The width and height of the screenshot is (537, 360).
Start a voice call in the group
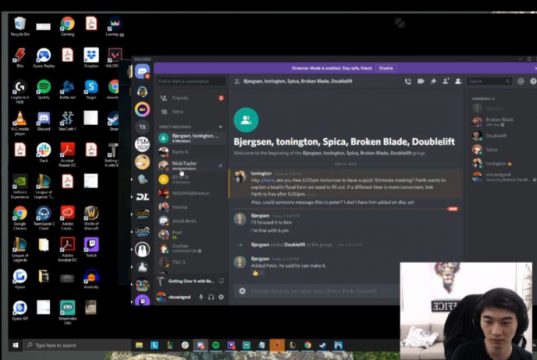click(408, 82)
